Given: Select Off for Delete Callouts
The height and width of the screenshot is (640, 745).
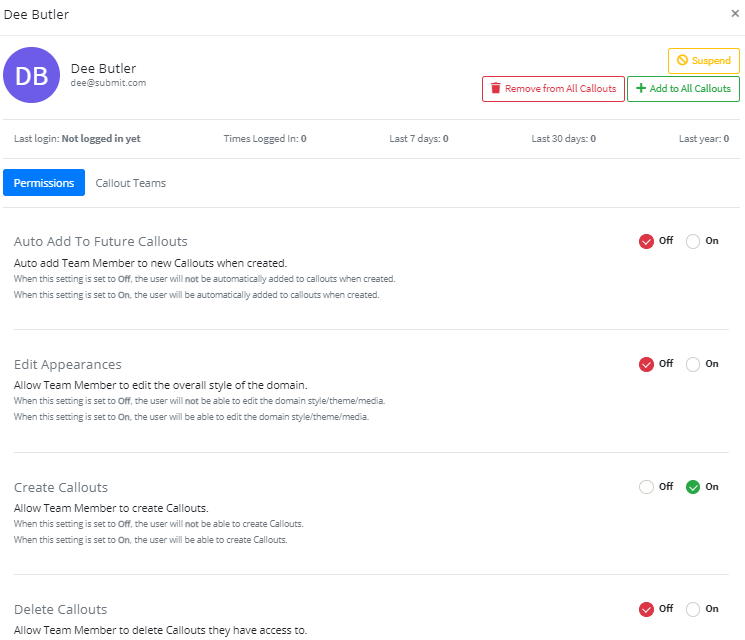Looking at the screenshot, I should pyautogui.click(x=646, y=609).
